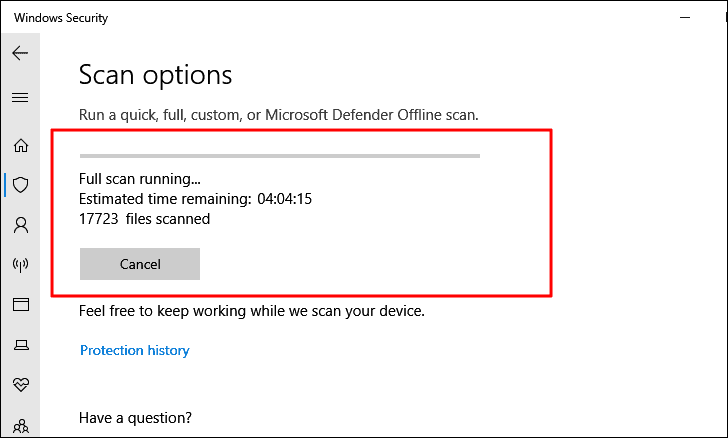Open the hamburger navigation menu
Viewport: 728px width, 438px height.
[20, 98]
